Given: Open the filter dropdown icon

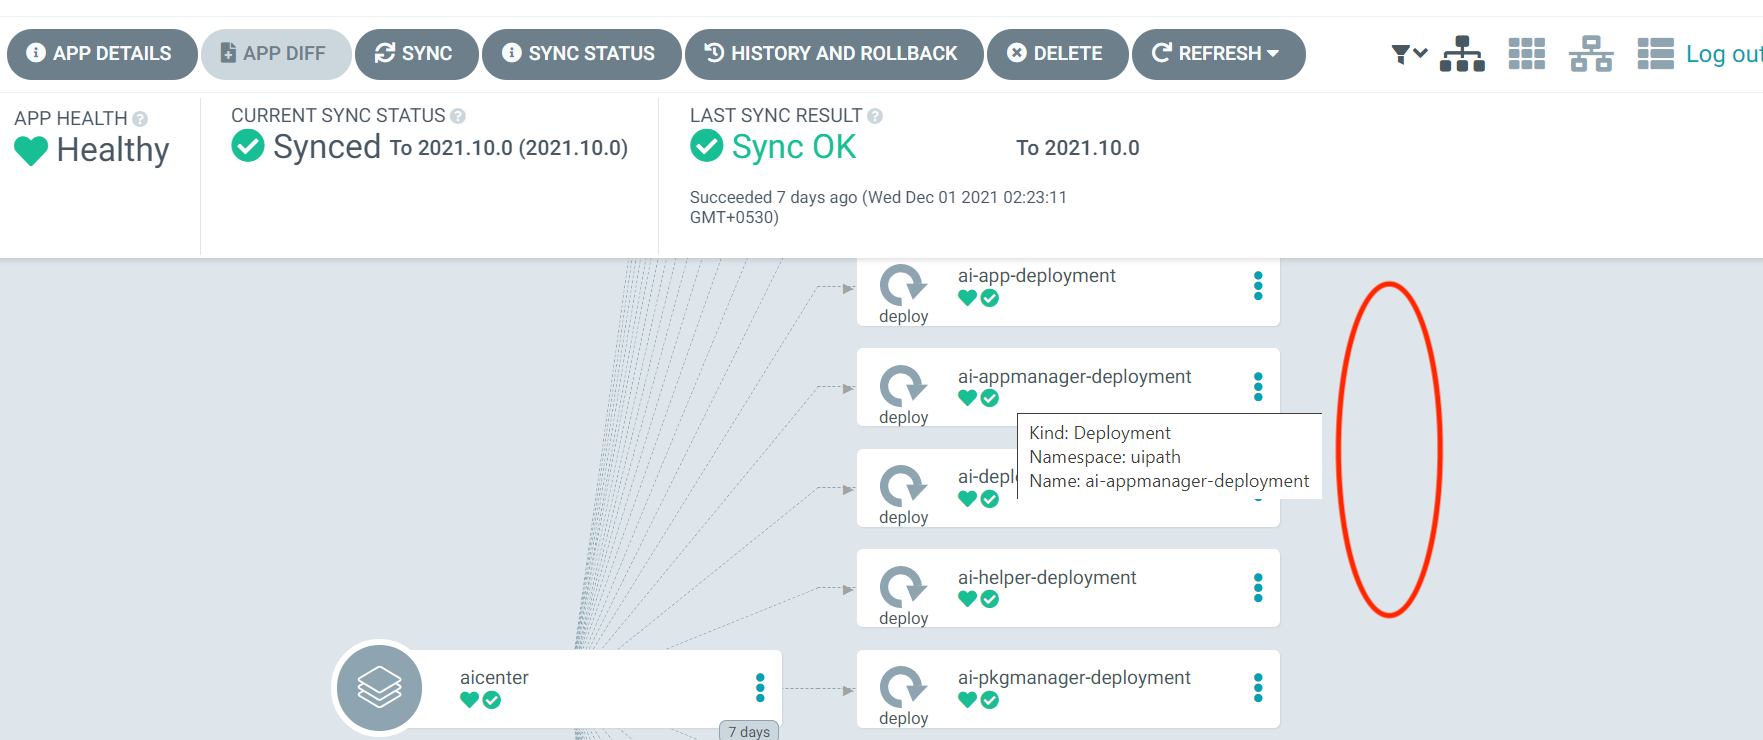Looking at the screenshot, I should 1409,54.
